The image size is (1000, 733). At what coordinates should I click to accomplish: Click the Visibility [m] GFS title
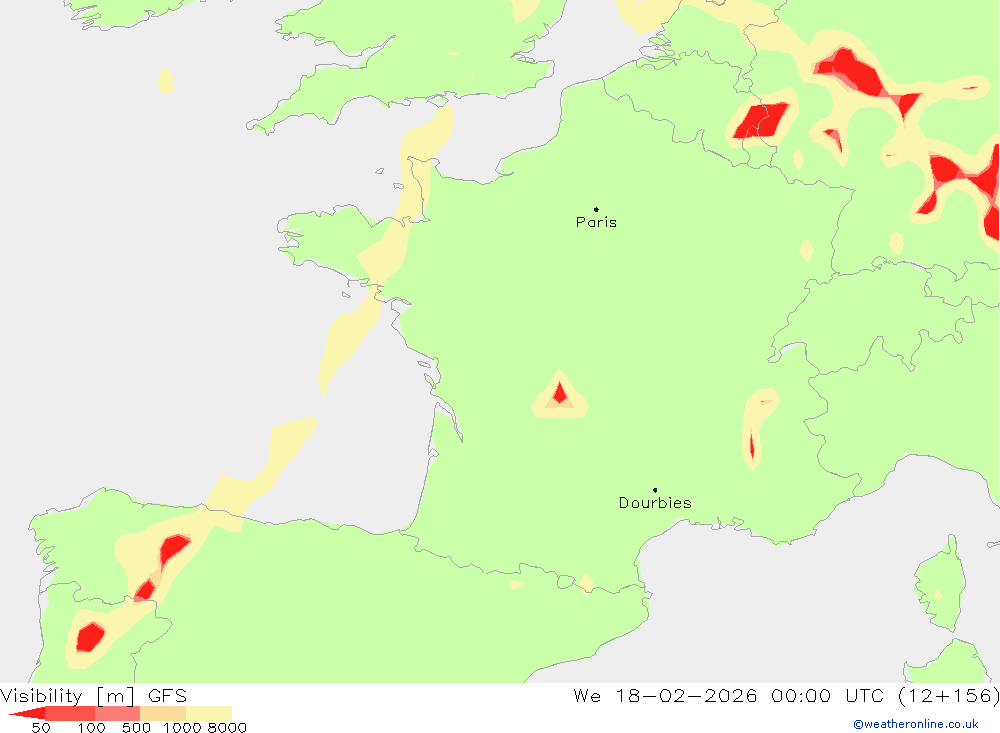(x=94, y=695)
